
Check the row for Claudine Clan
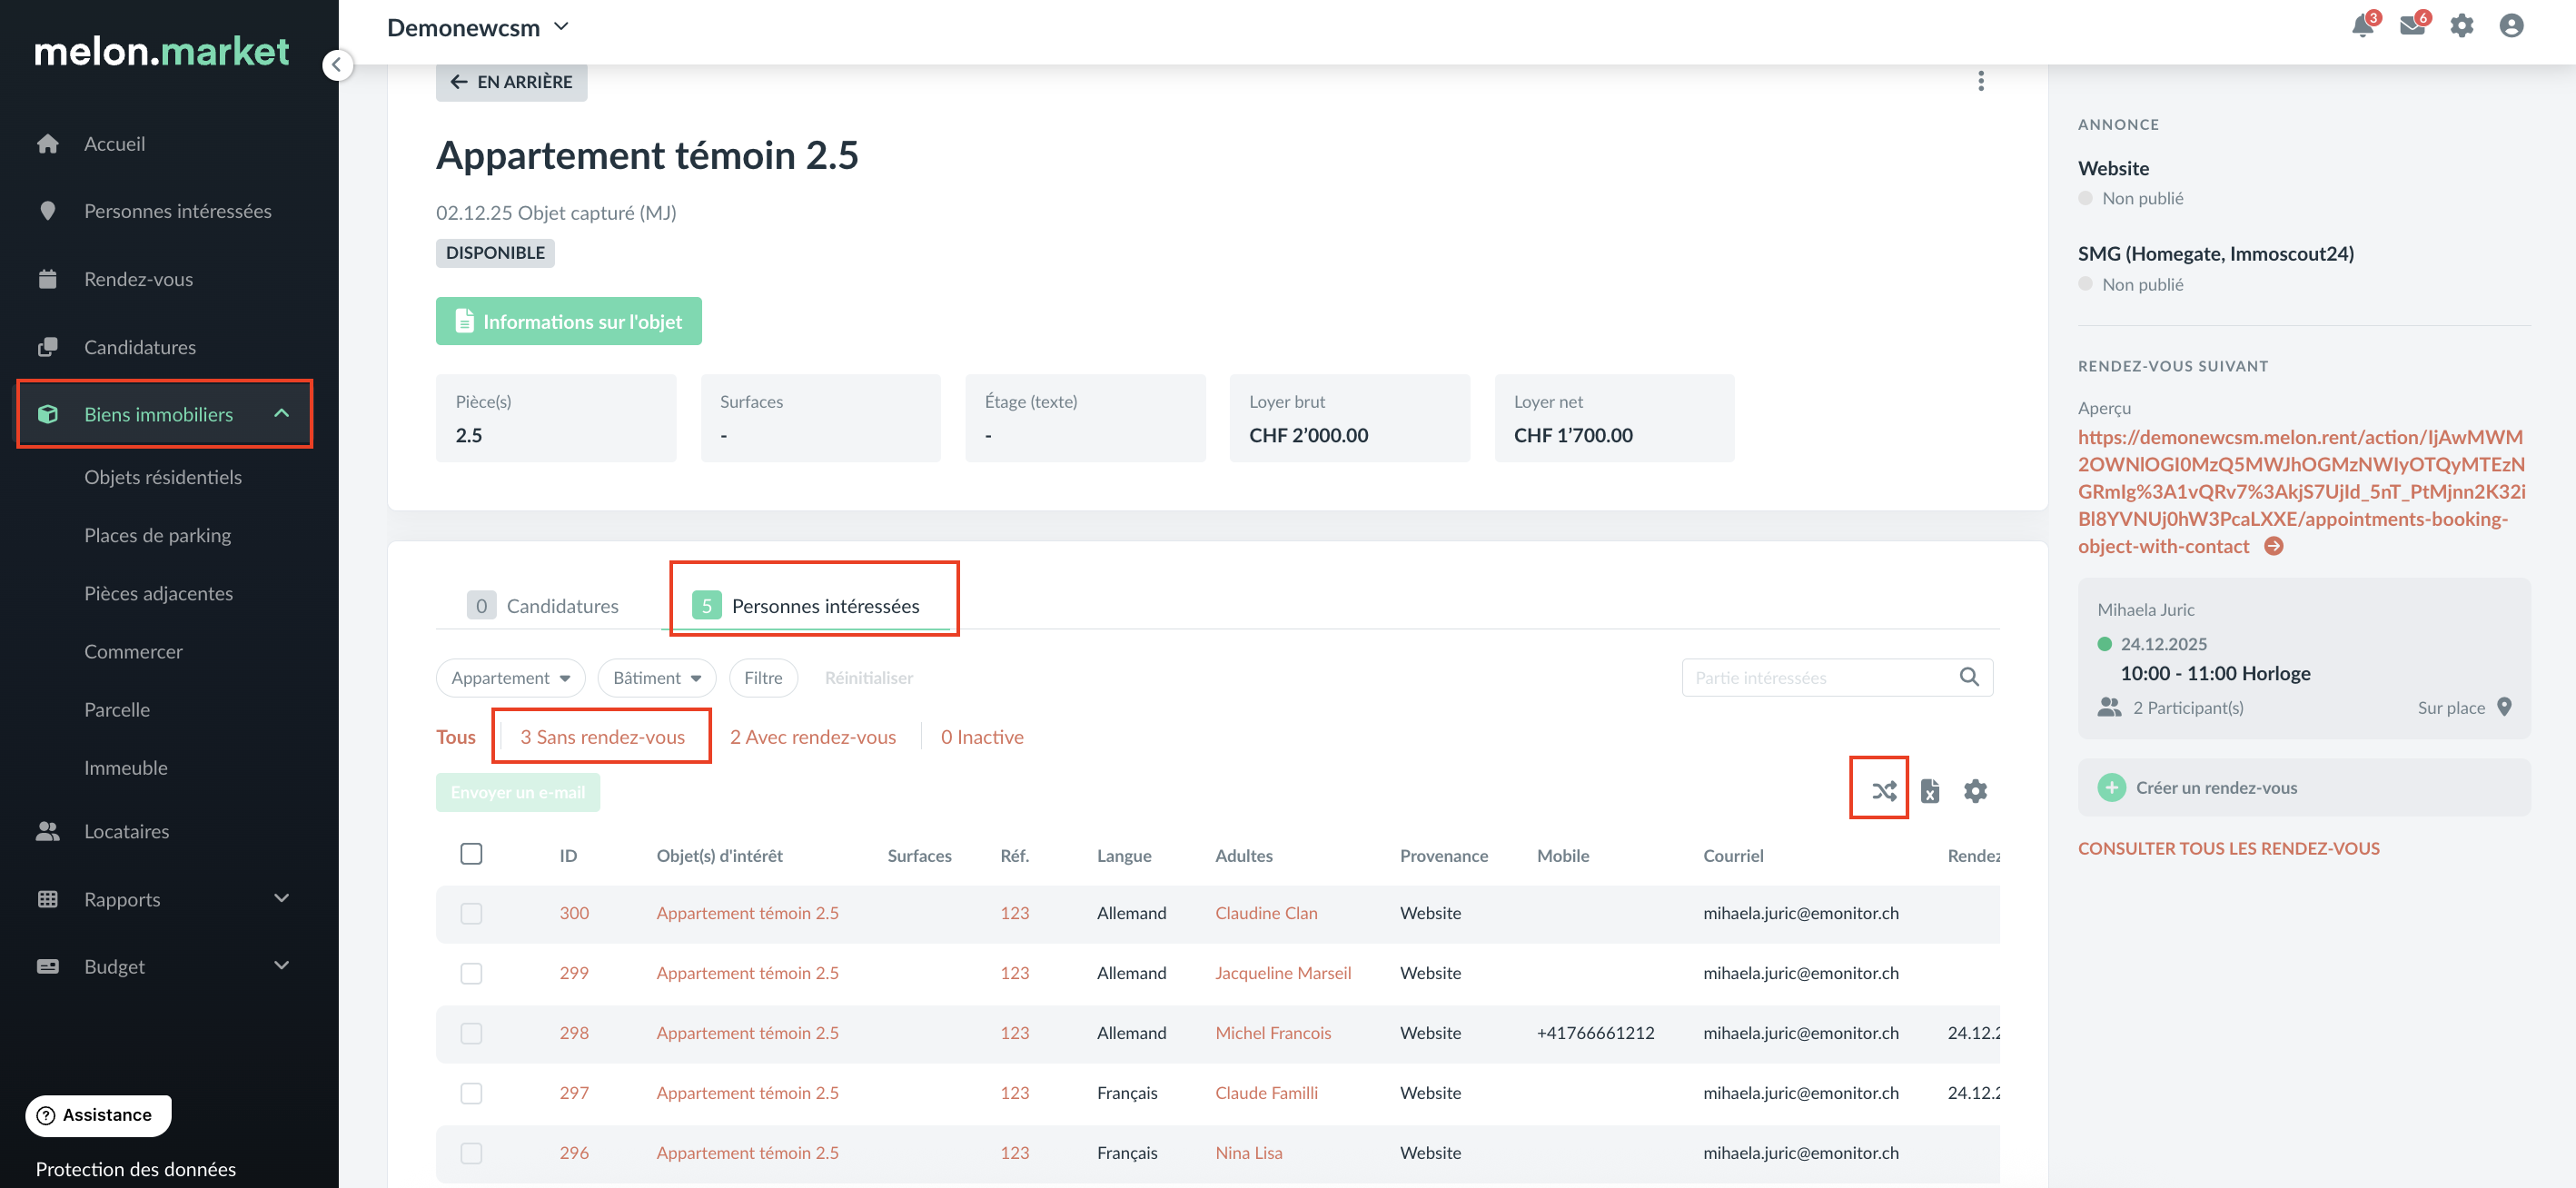[471, 913]
